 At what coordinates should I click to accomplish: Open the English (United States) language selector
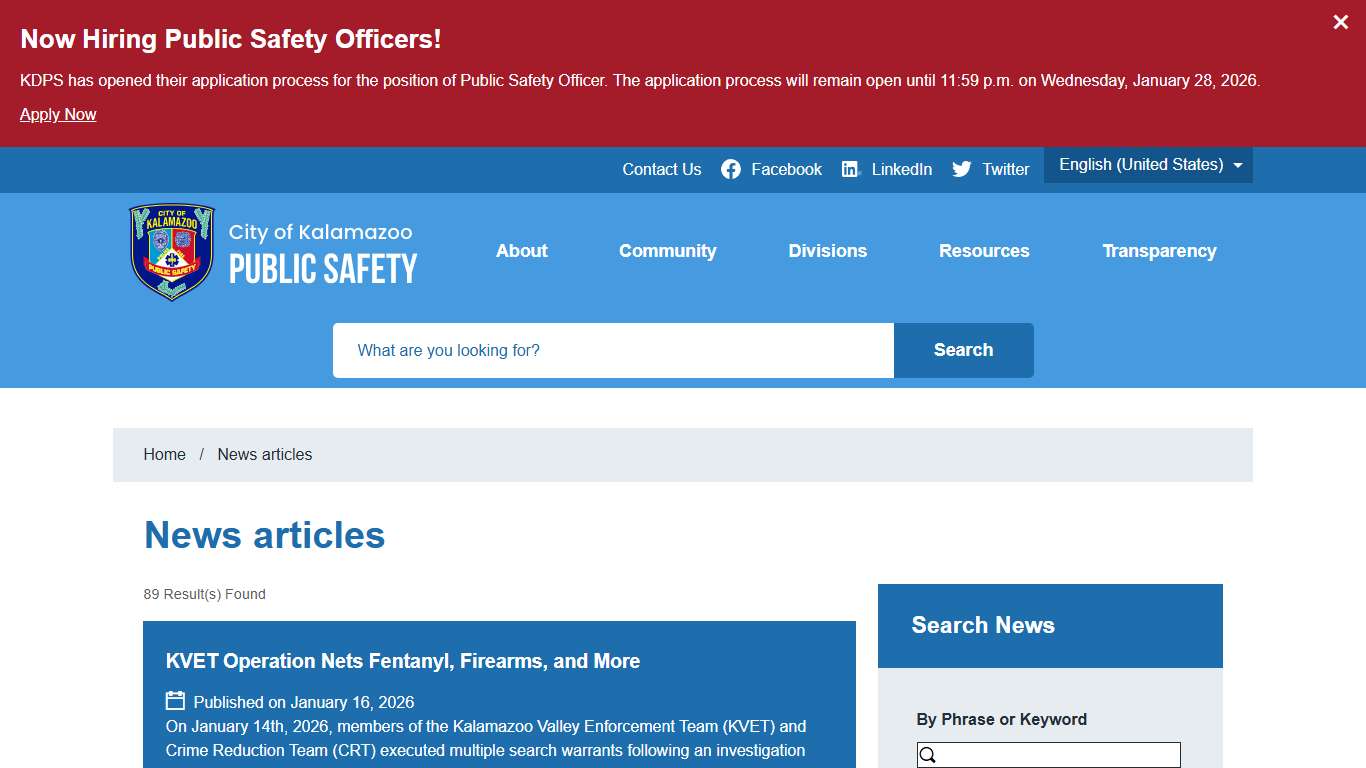pos(1140,164)
